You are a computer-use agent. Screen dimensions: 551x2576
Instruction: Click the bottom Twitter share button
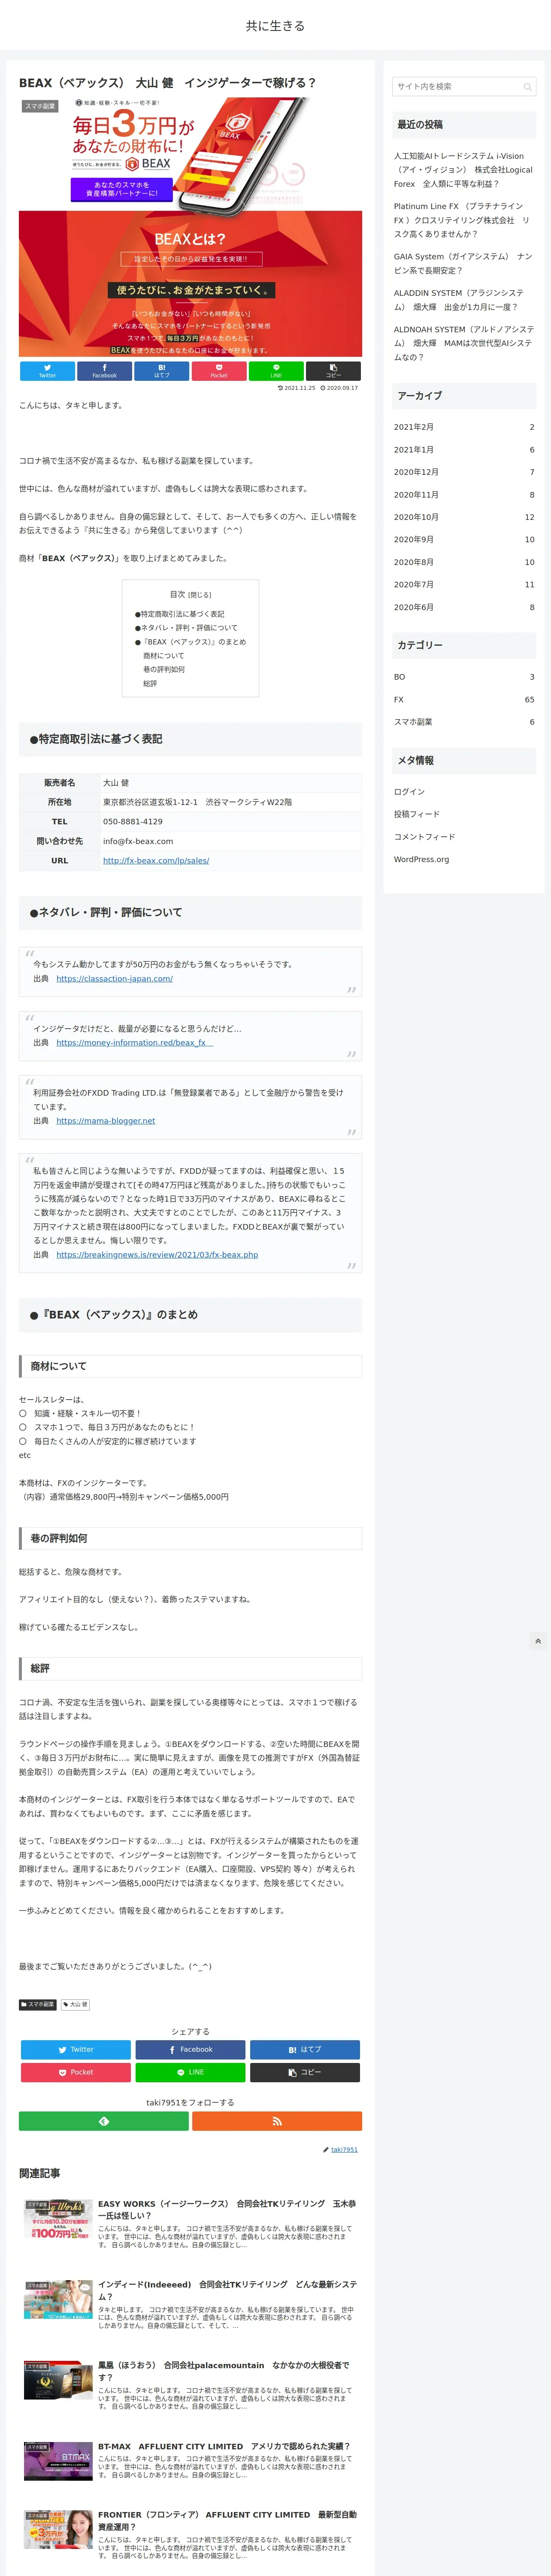pyautogui.click(x=76, y=2049)
